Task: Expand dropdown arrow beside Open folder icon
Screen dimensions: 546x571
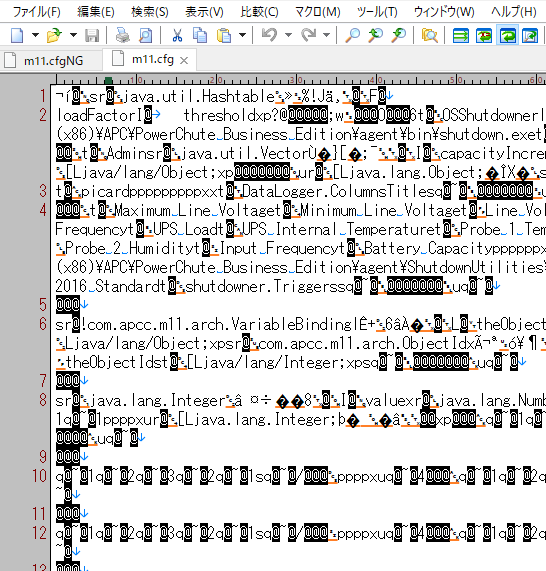Action: pos(73,35)
